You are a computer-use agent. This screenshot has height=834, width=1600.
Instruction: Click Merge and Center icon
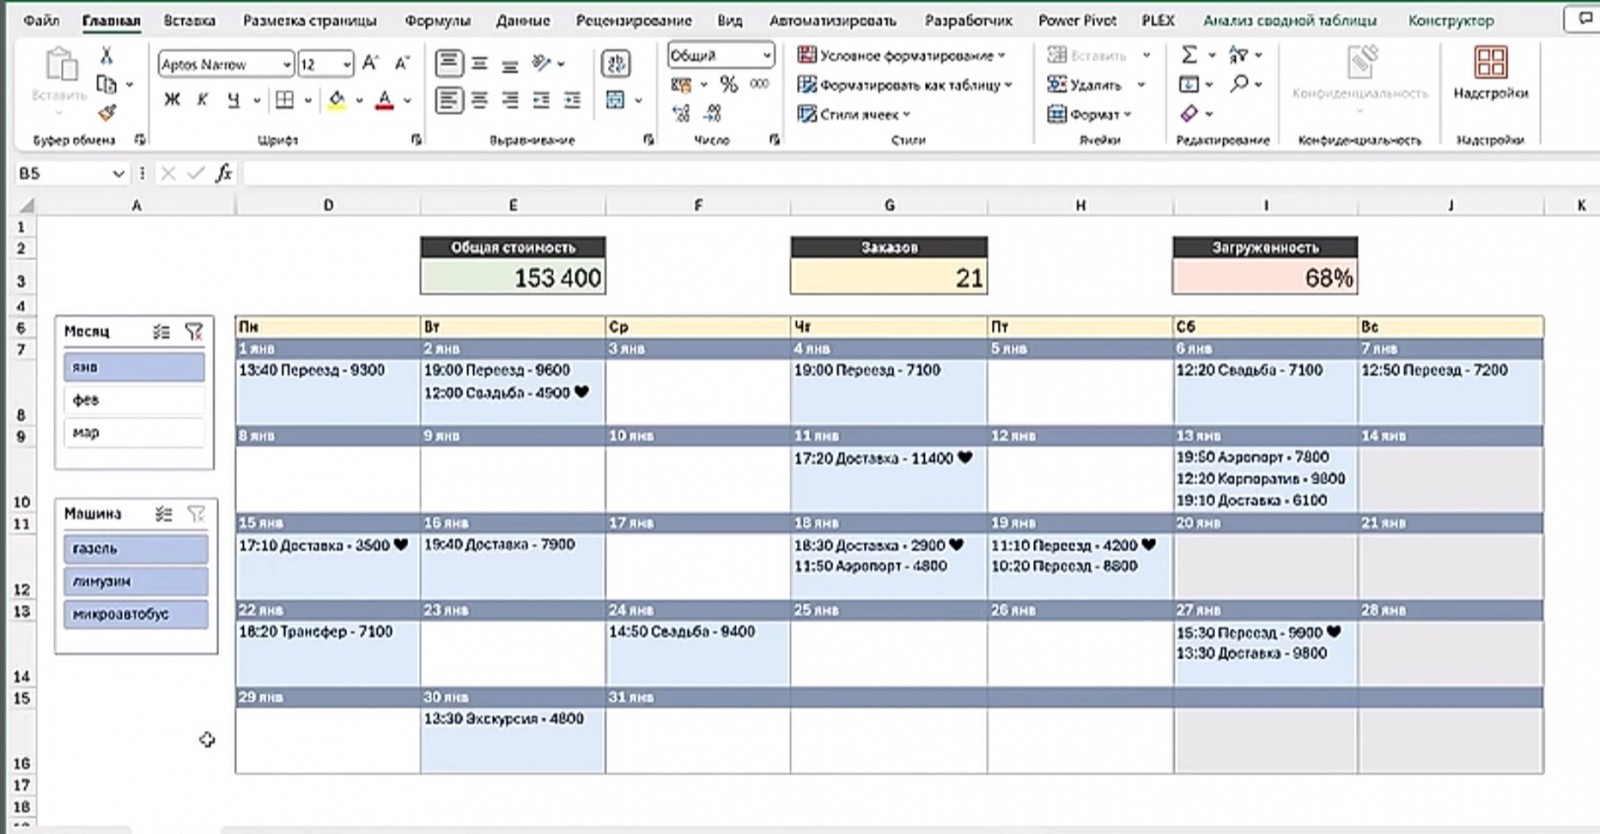(x=615, y=100)
